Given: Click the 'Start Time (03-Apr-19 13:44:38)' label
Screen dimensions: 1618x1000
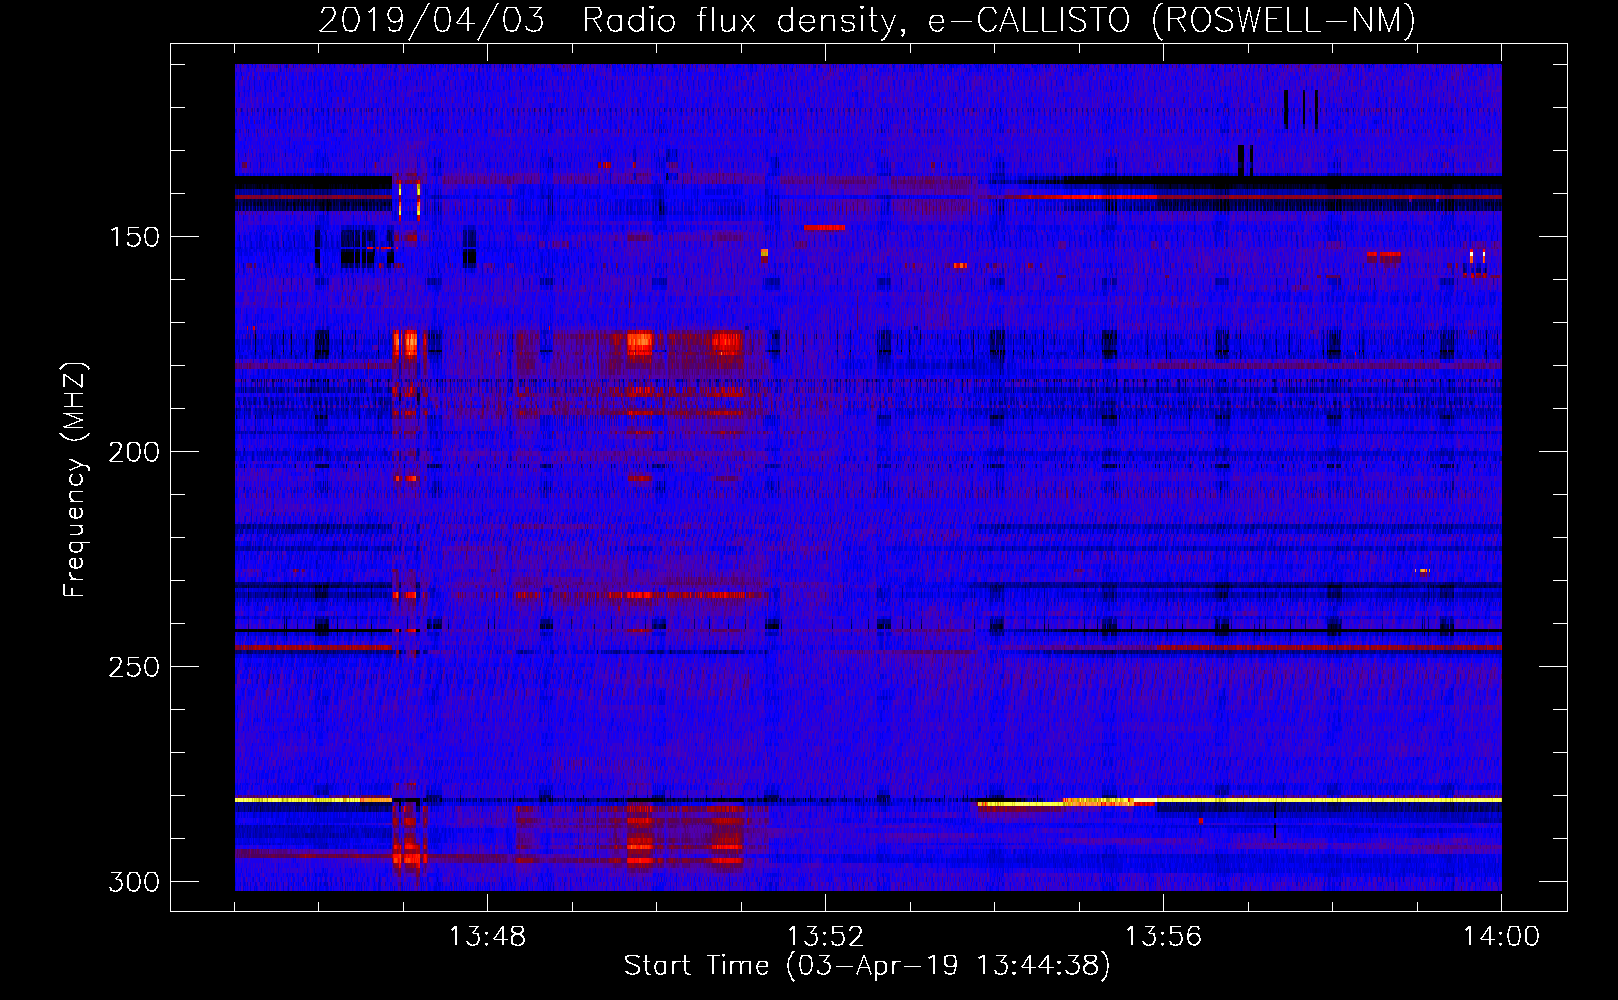Looking at the screenshot, I should 867,966.
